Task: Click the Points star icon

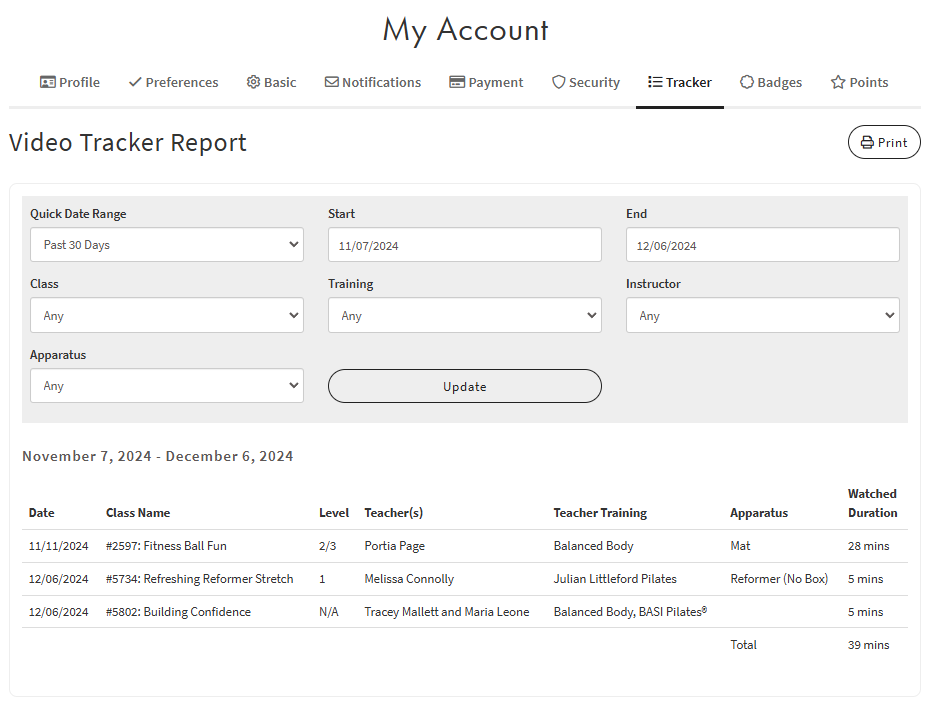Action: point(838,82)
